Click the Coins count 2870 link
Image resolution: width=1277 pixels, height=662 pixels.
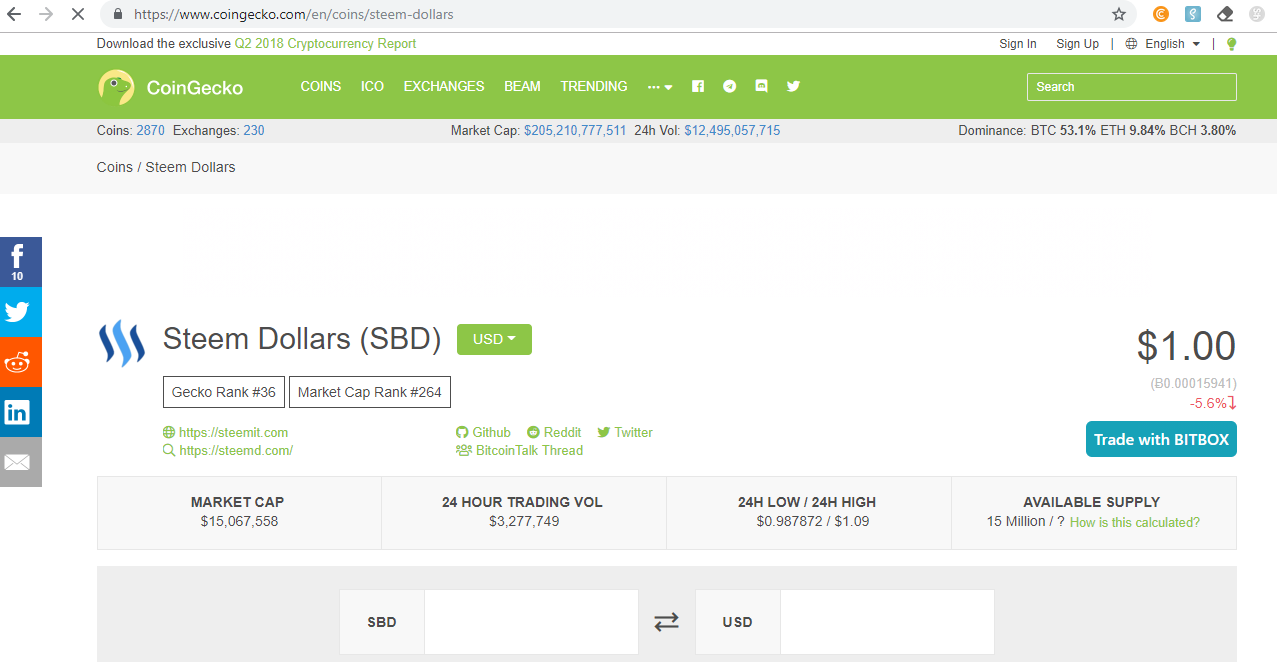coord(150,130)
